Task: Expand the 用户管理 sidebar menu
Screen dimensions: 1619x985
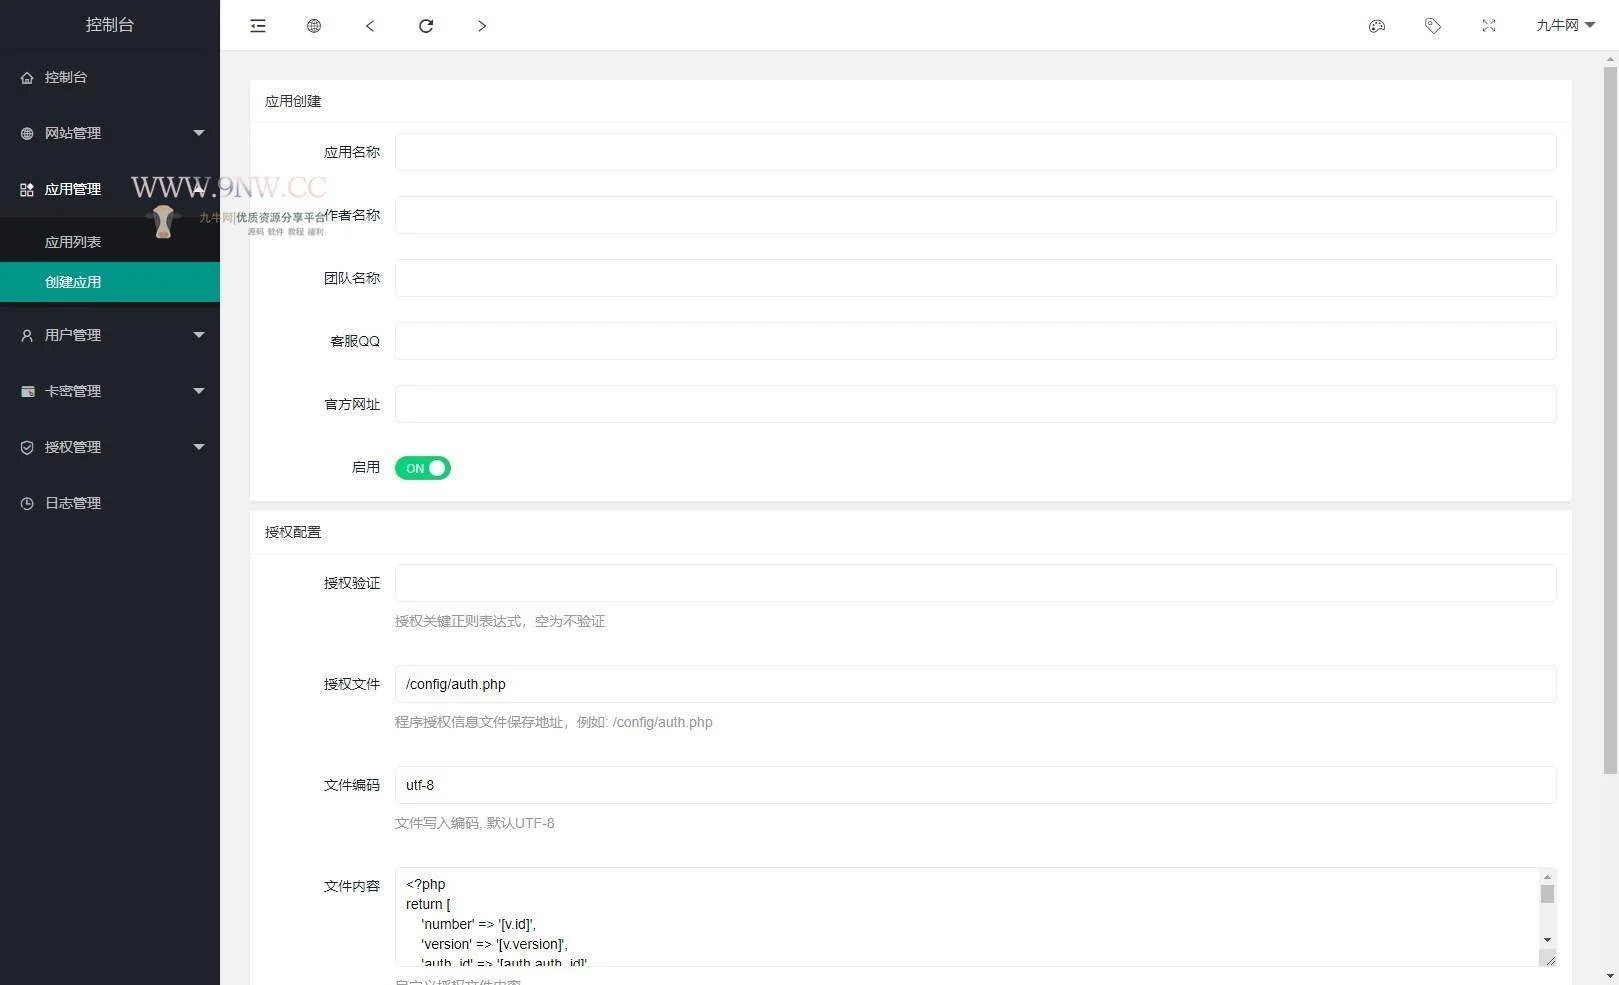Action: pyautogui.click(x=110, y=335)
